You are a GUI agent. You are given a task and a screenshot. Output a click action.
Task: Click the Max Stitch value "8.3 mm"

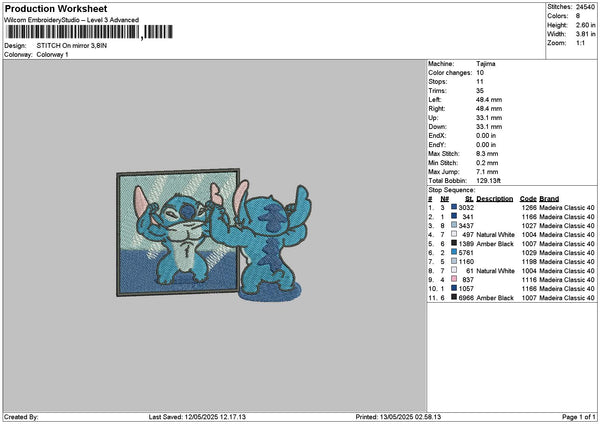[487, 154]
